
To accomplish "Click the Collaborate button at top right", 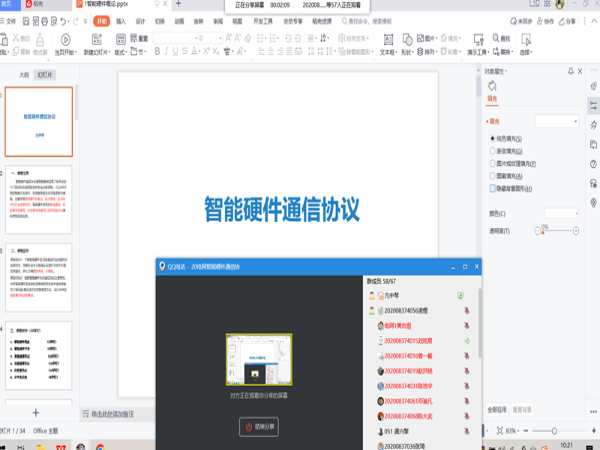I will [545, 21].
